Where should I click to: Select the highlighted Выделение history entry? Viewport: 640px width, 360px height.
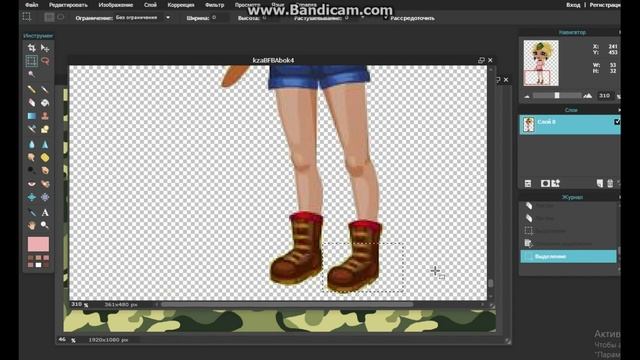pos(568,256)
